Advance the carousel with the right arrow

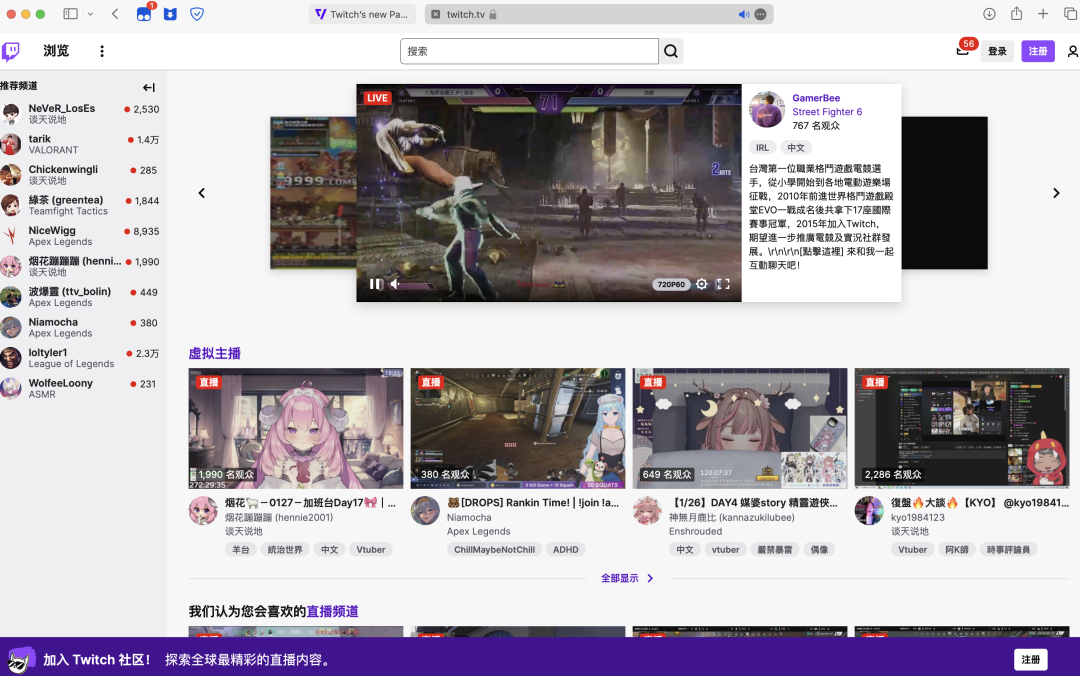(1057, 193)
